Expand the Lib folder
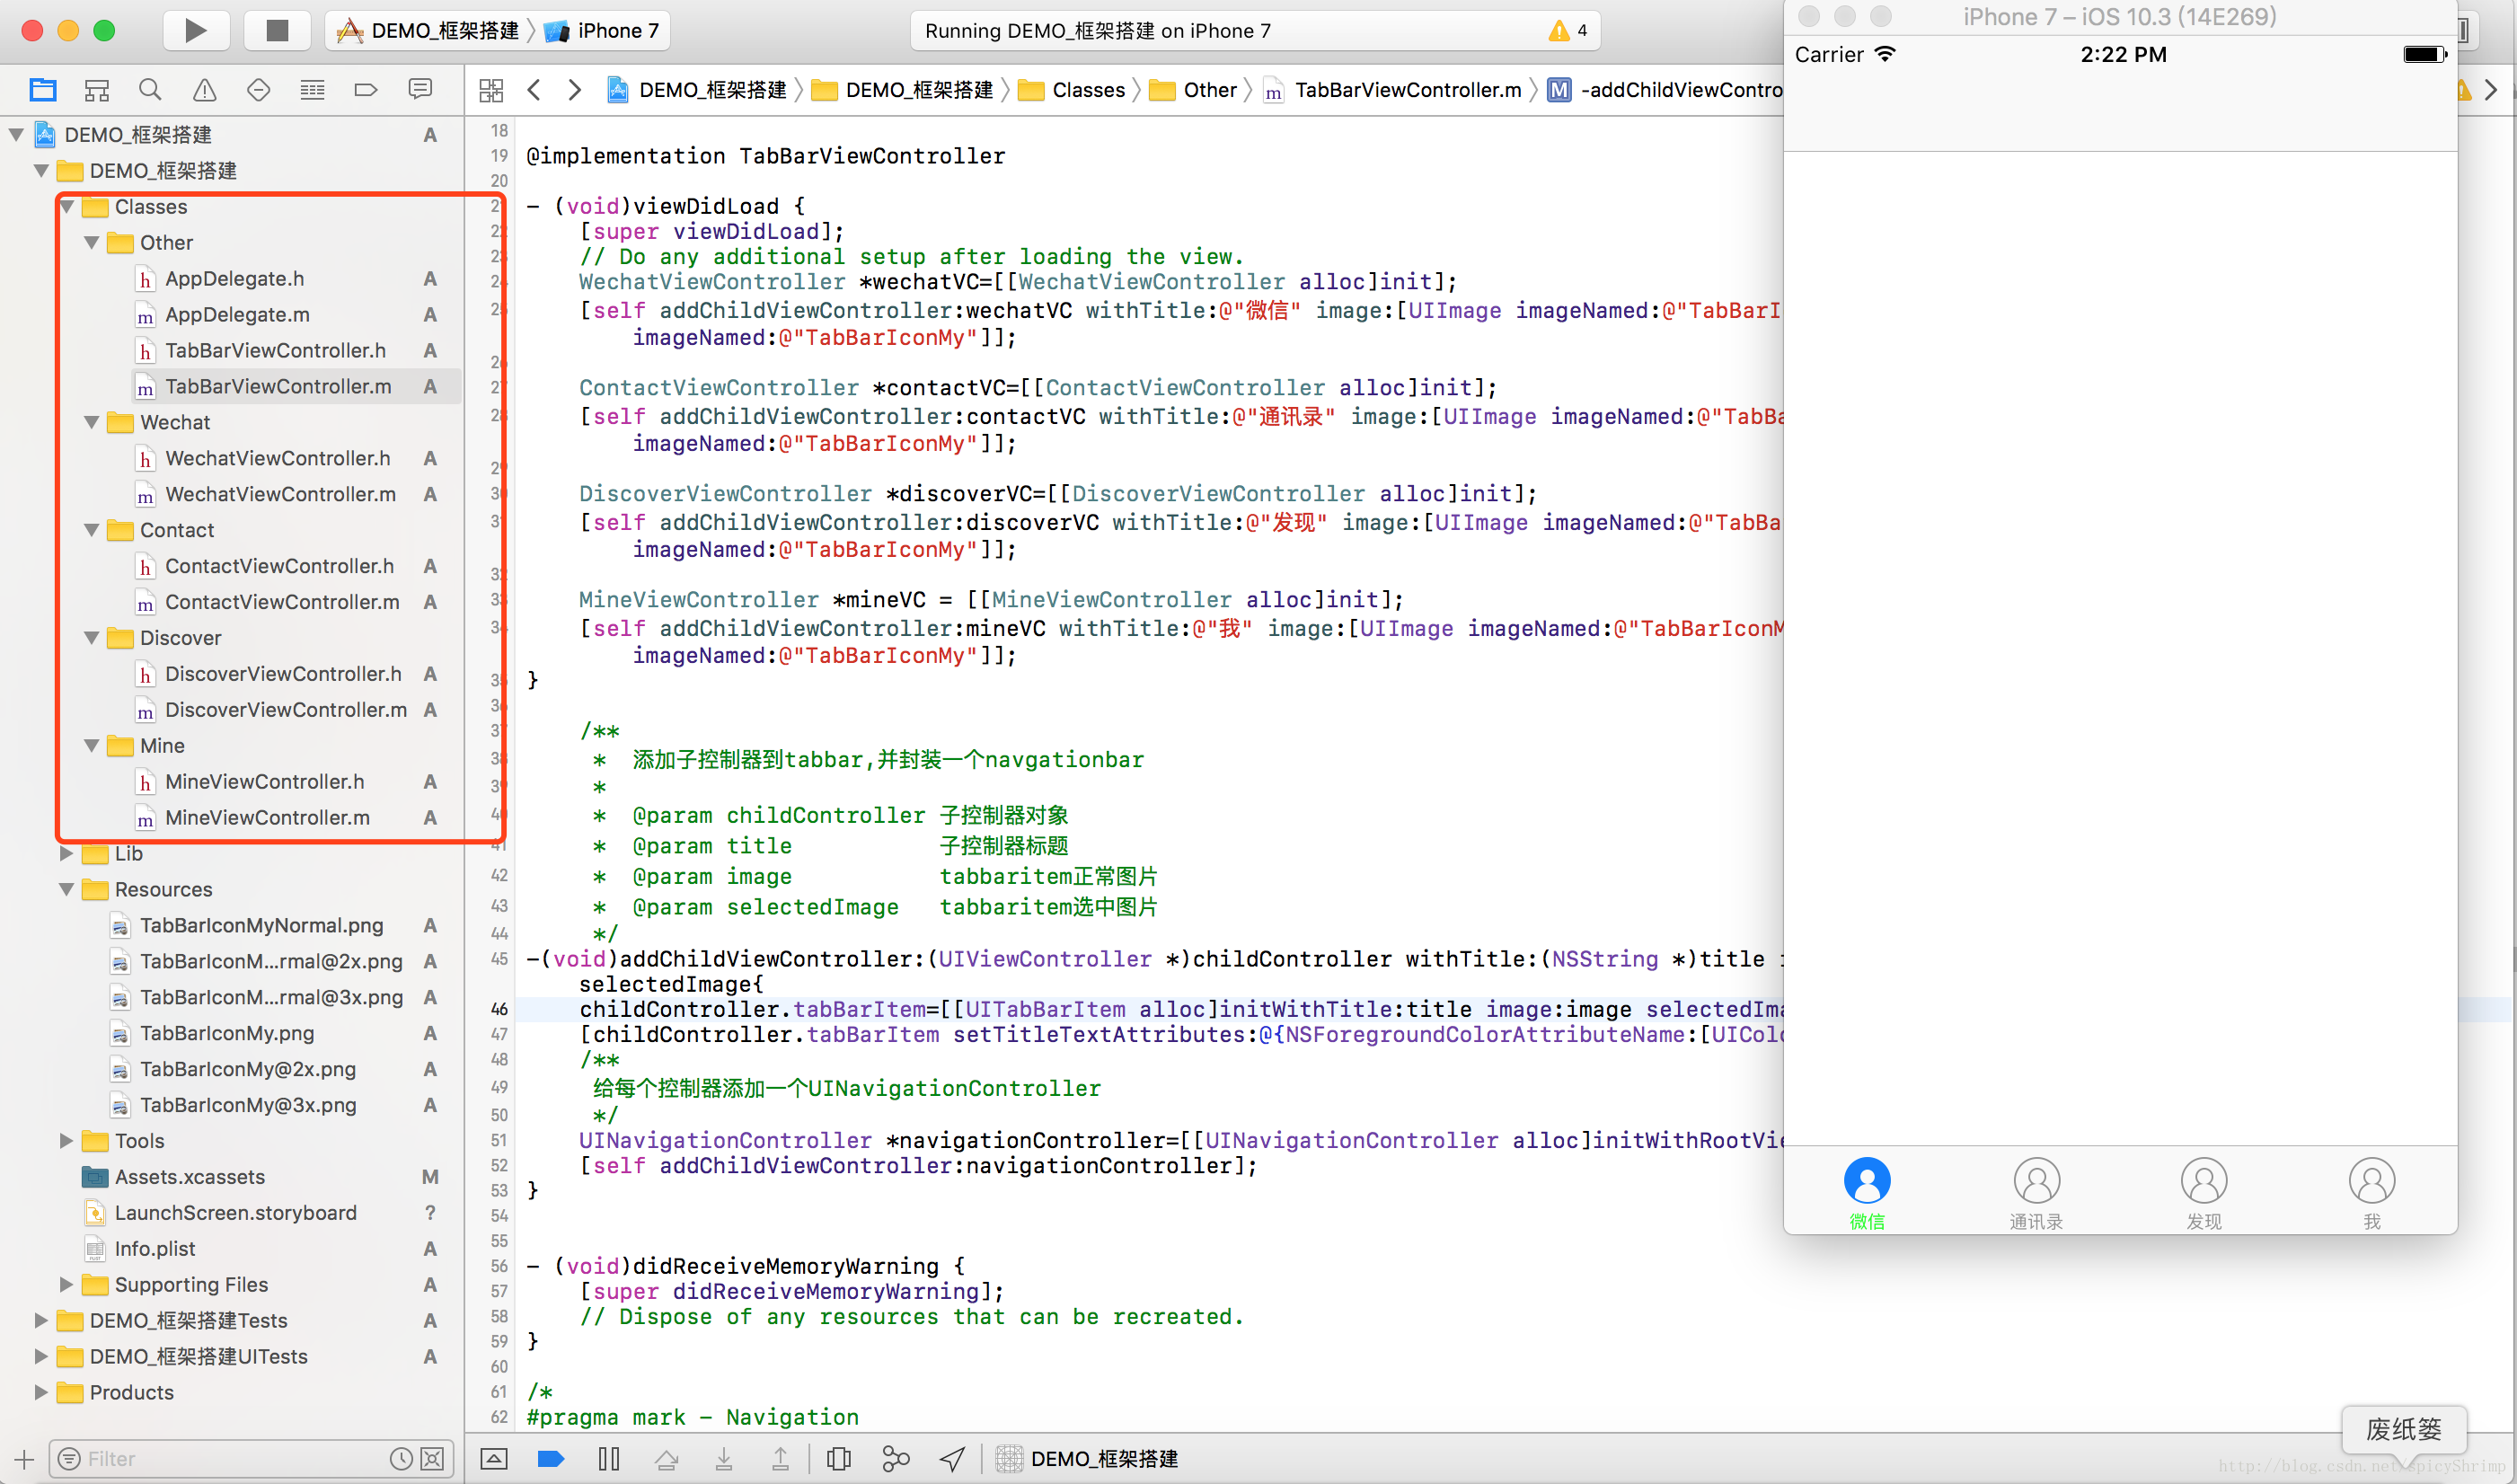 click(x=67, y=853)
